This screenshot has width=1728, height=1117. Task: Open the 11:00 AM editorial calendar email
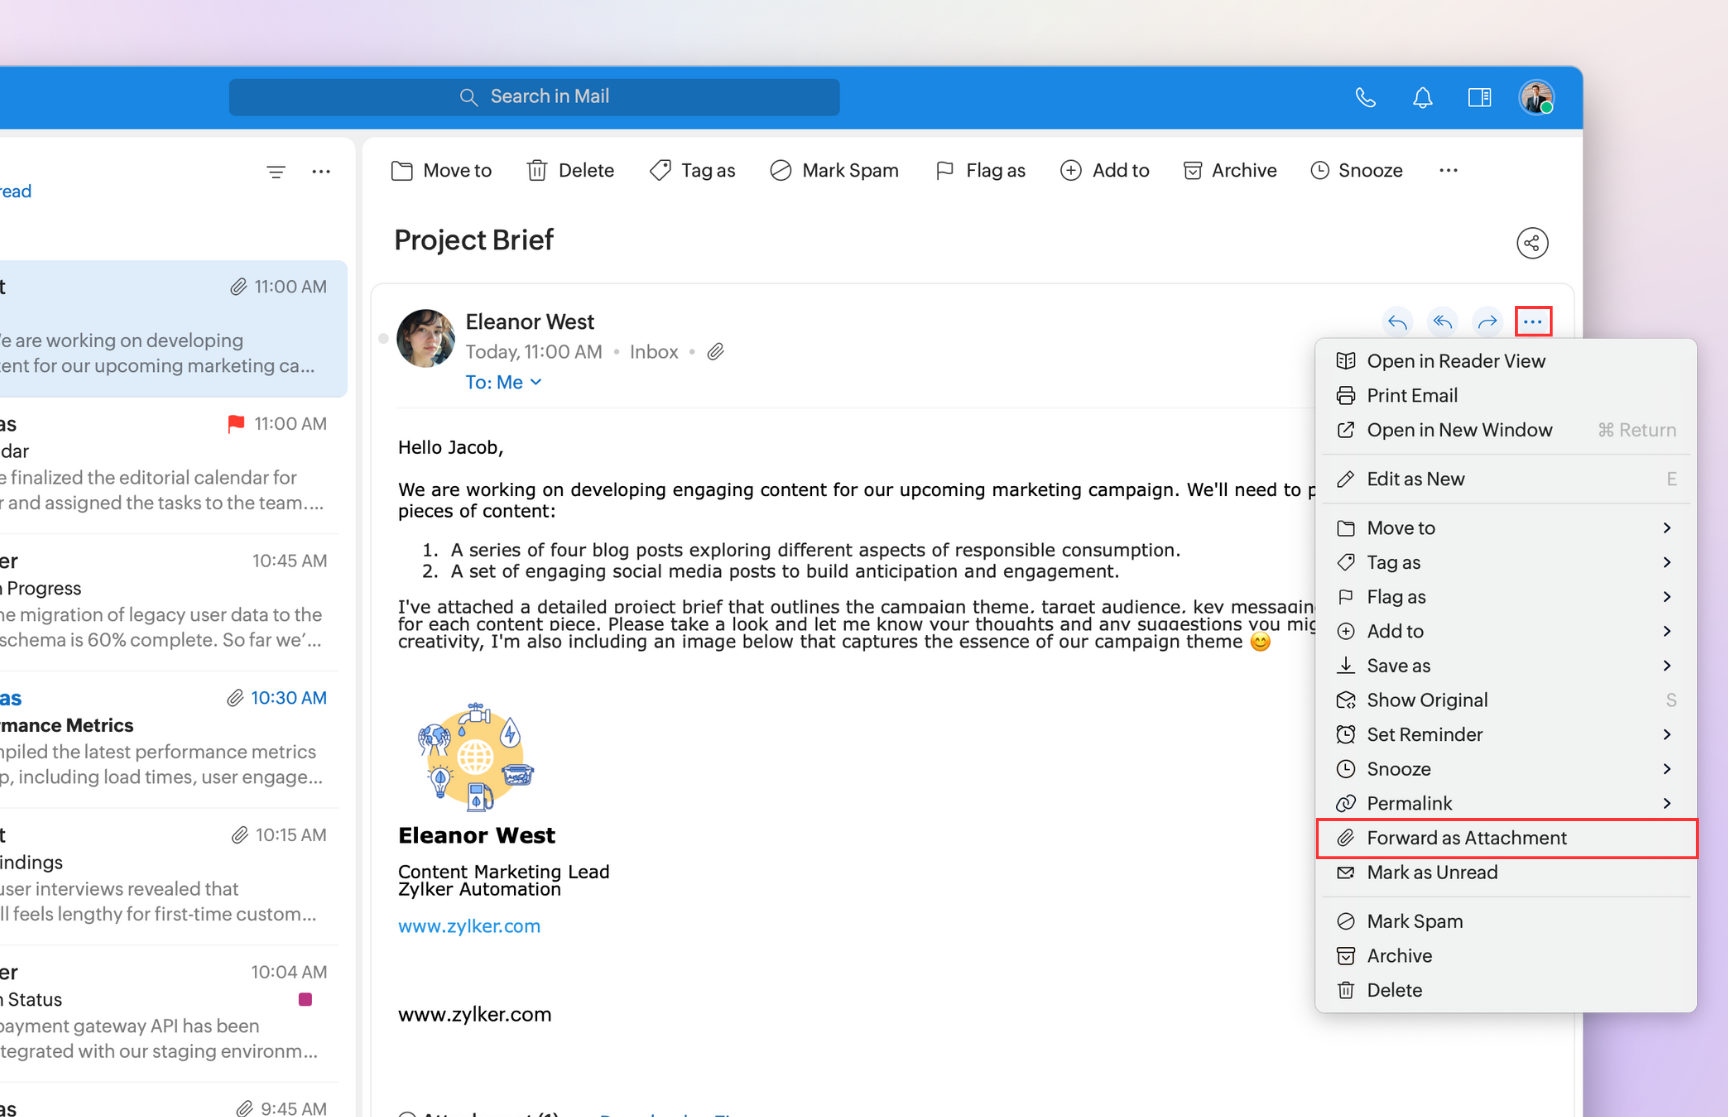click(168, 464)
